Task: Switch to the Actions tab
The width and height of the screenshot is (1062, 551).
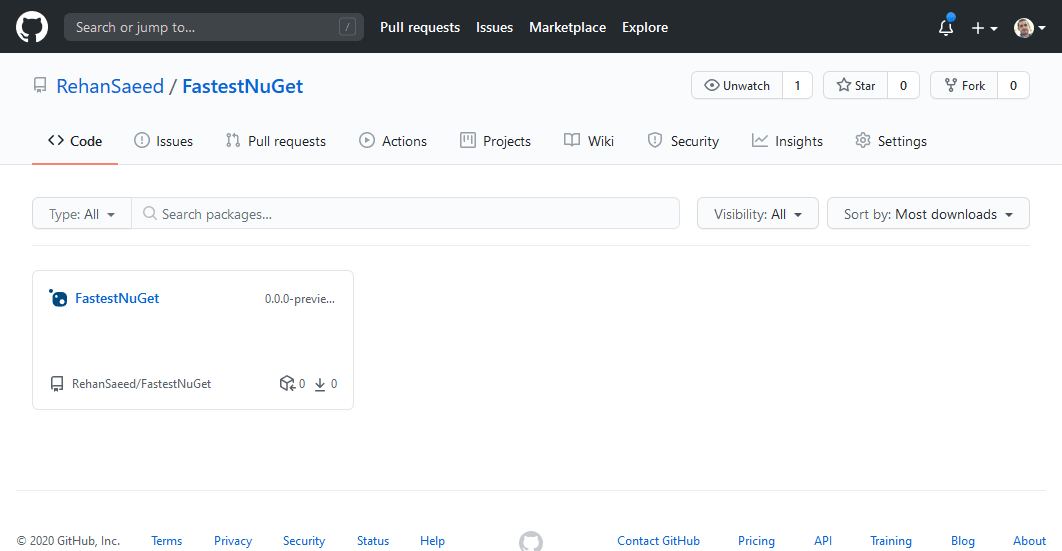Action: pos(393,141)
